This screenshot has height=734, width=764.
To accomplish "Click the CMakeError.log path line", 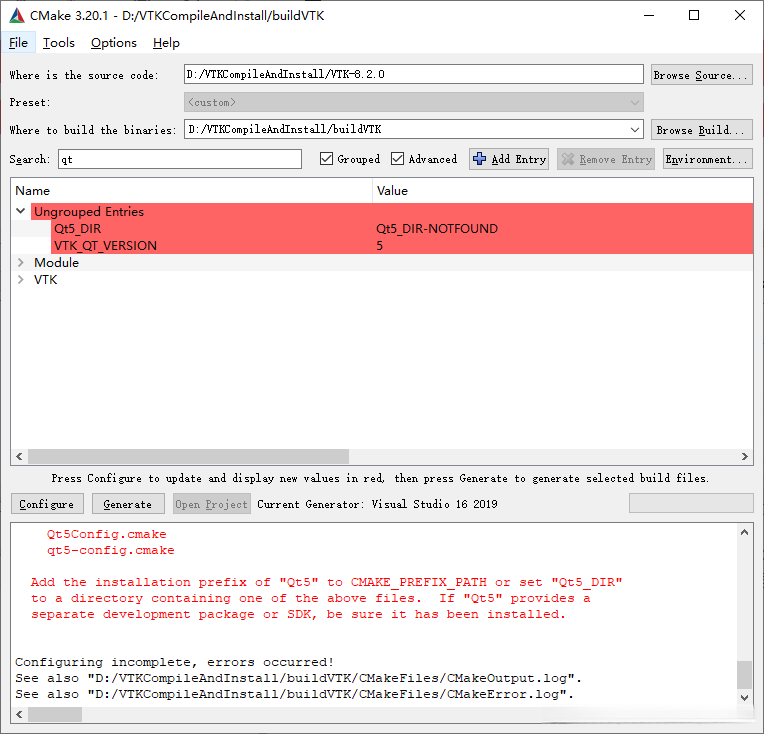I will point(294,694).
